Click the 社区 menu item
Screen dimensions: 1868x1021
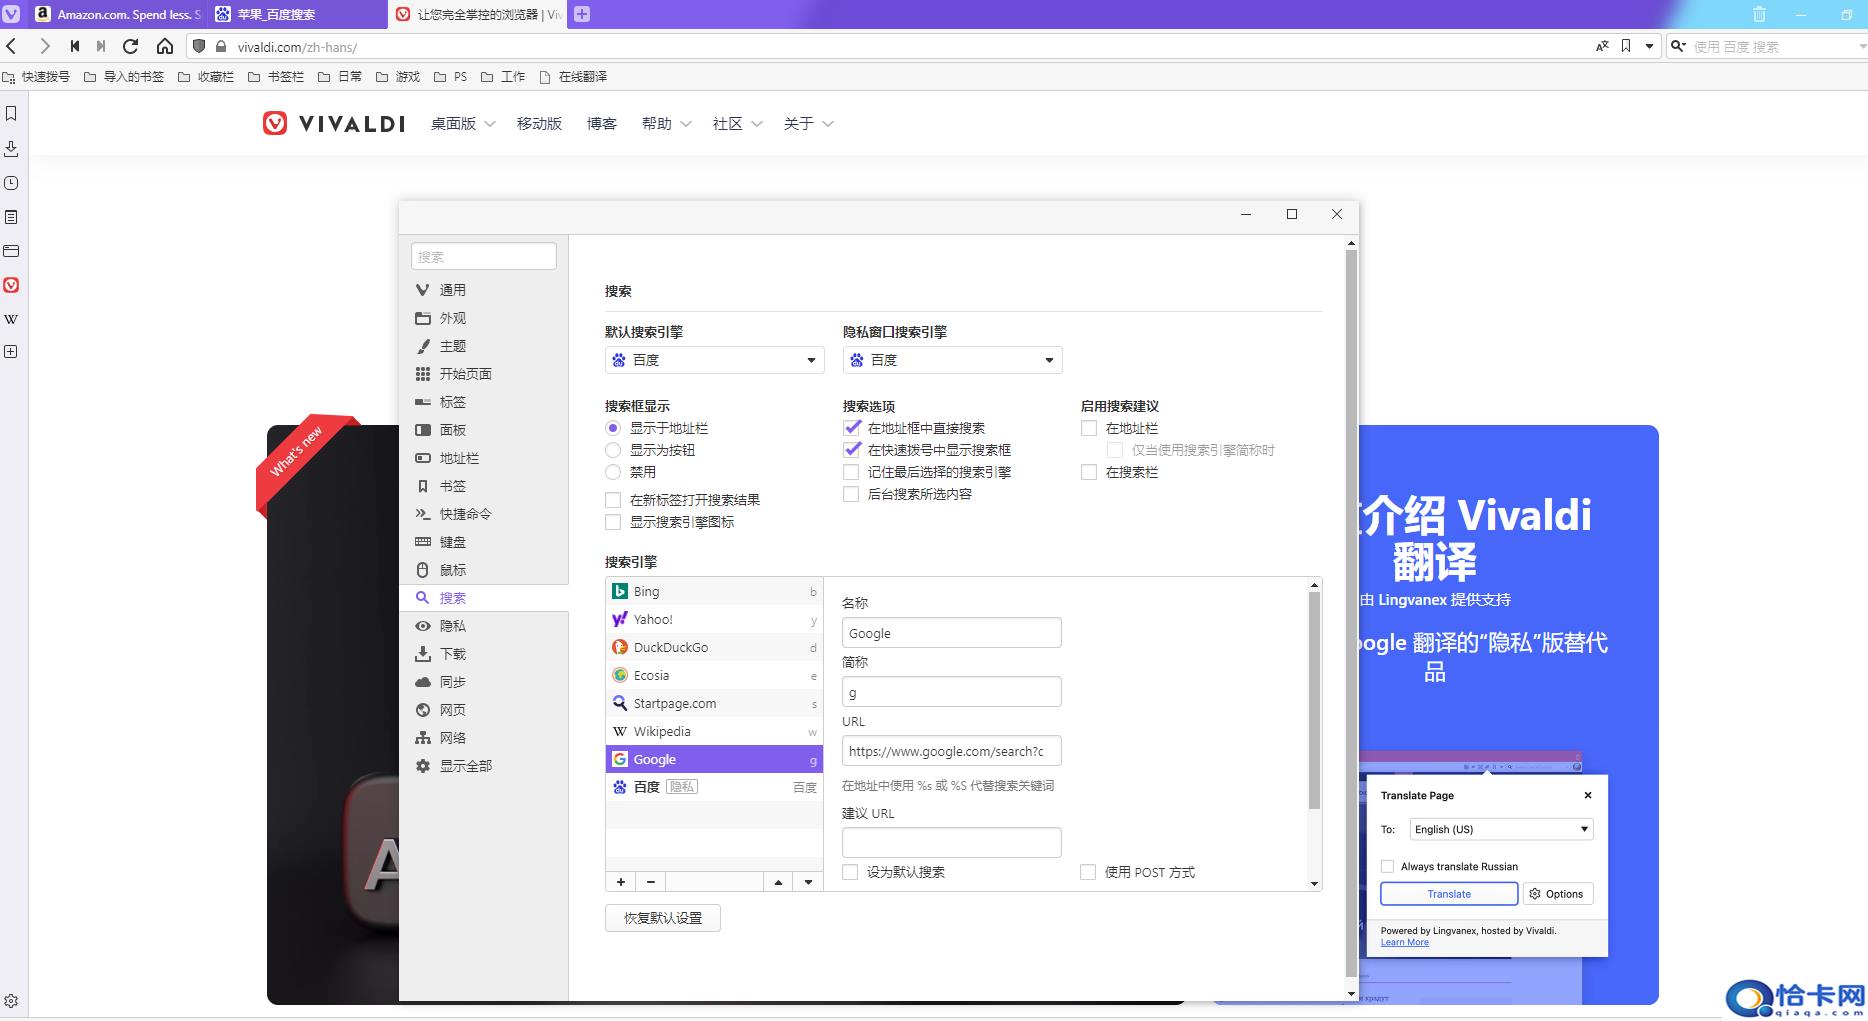[x=727, y=123]
